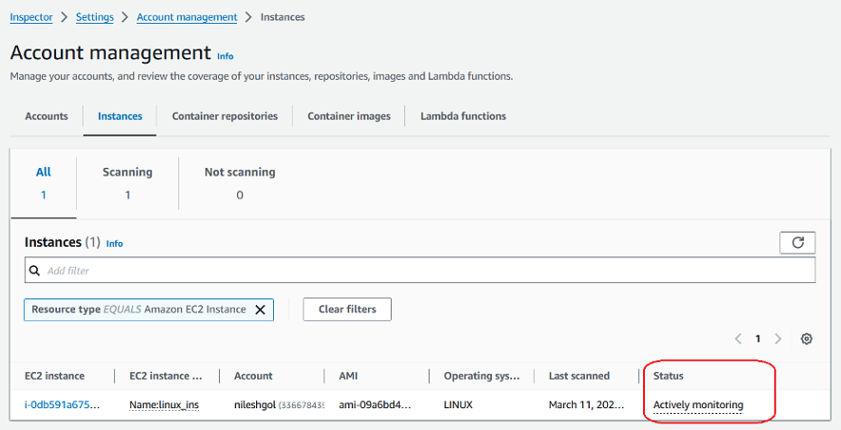Go to previous page chevron
Image resolution: width=841 pixels, height=430 pixels.
(738, 339)
